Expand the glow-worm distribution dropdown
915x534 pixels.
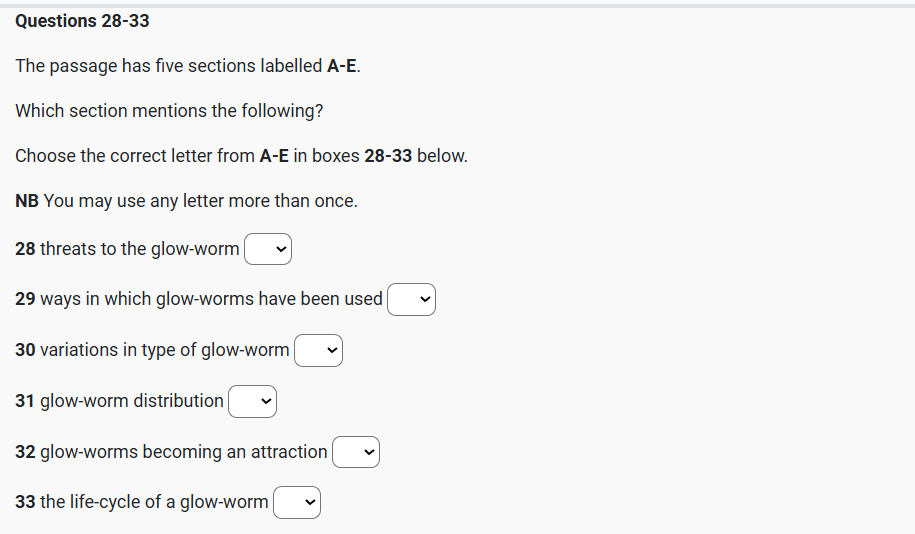[252, 401]
